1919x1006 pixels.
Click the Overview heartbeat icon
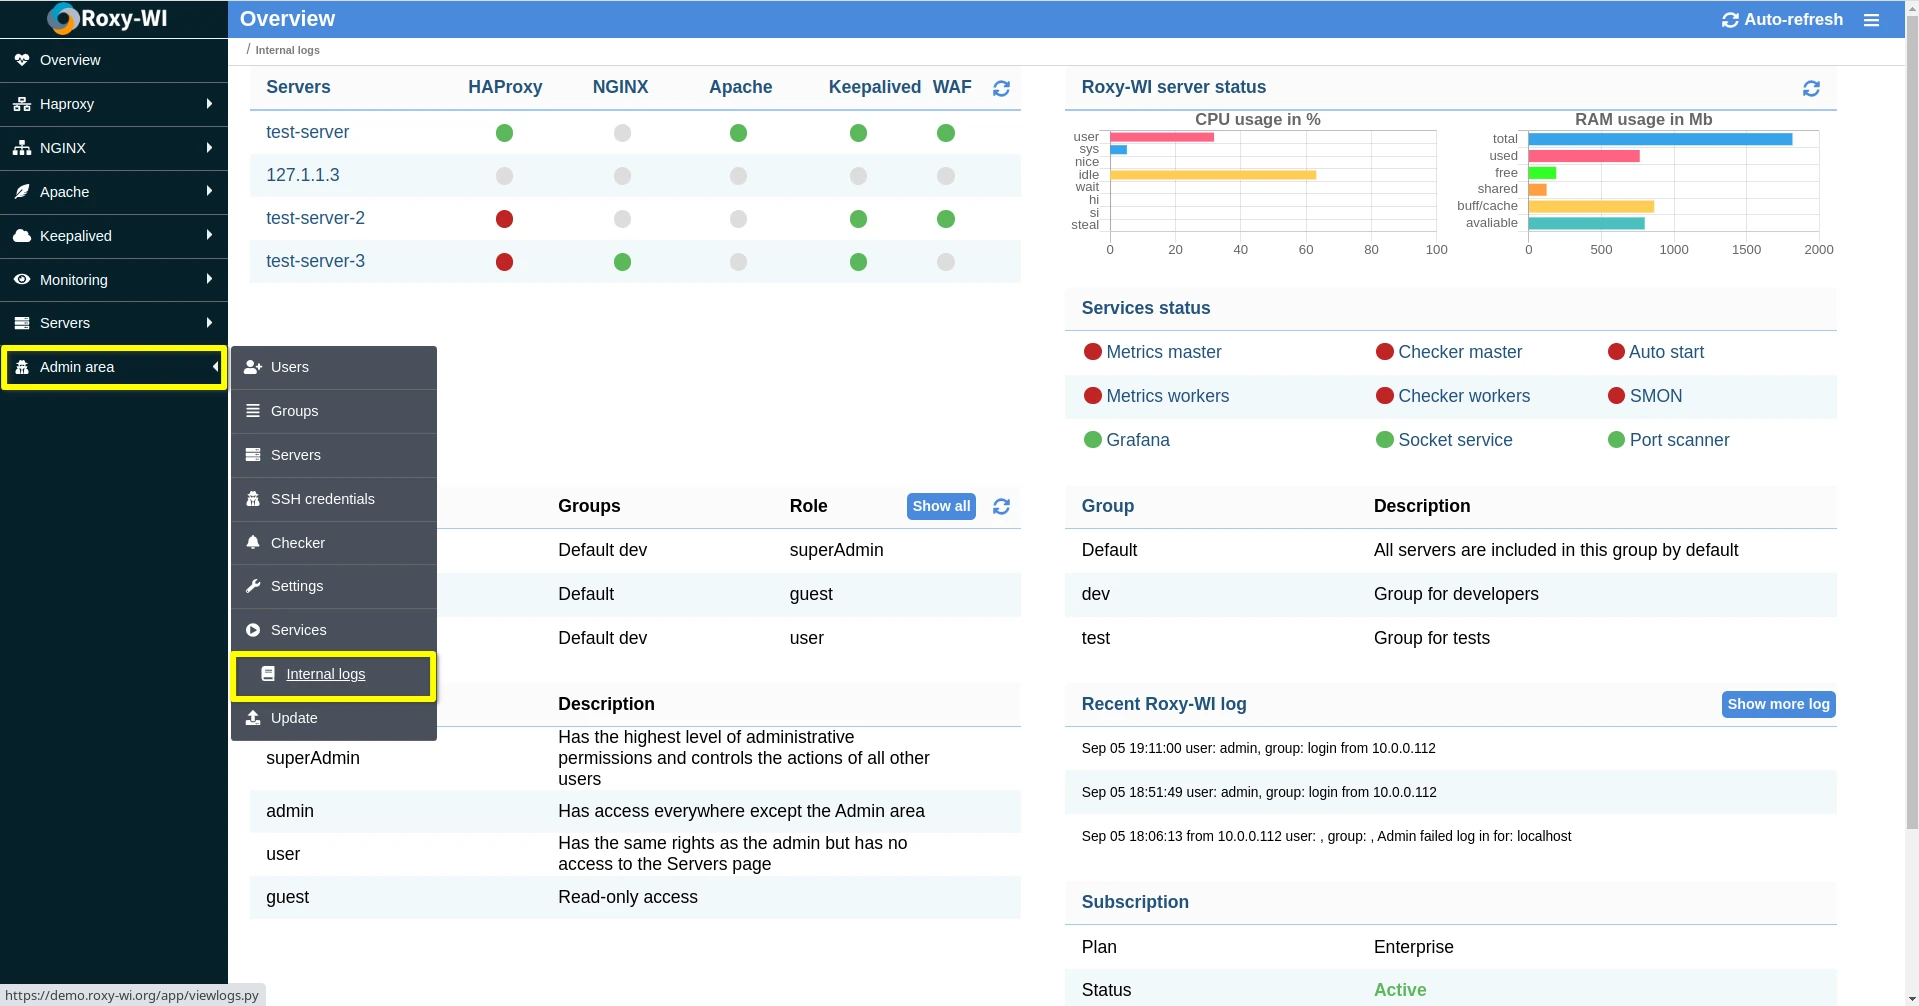point(22,60)
